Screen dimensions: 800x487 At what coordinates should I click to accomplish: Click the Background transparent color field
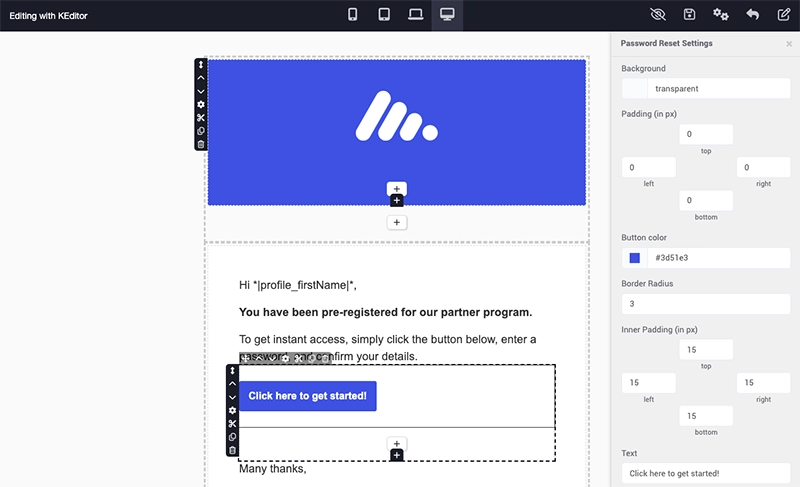coord(718,89)
